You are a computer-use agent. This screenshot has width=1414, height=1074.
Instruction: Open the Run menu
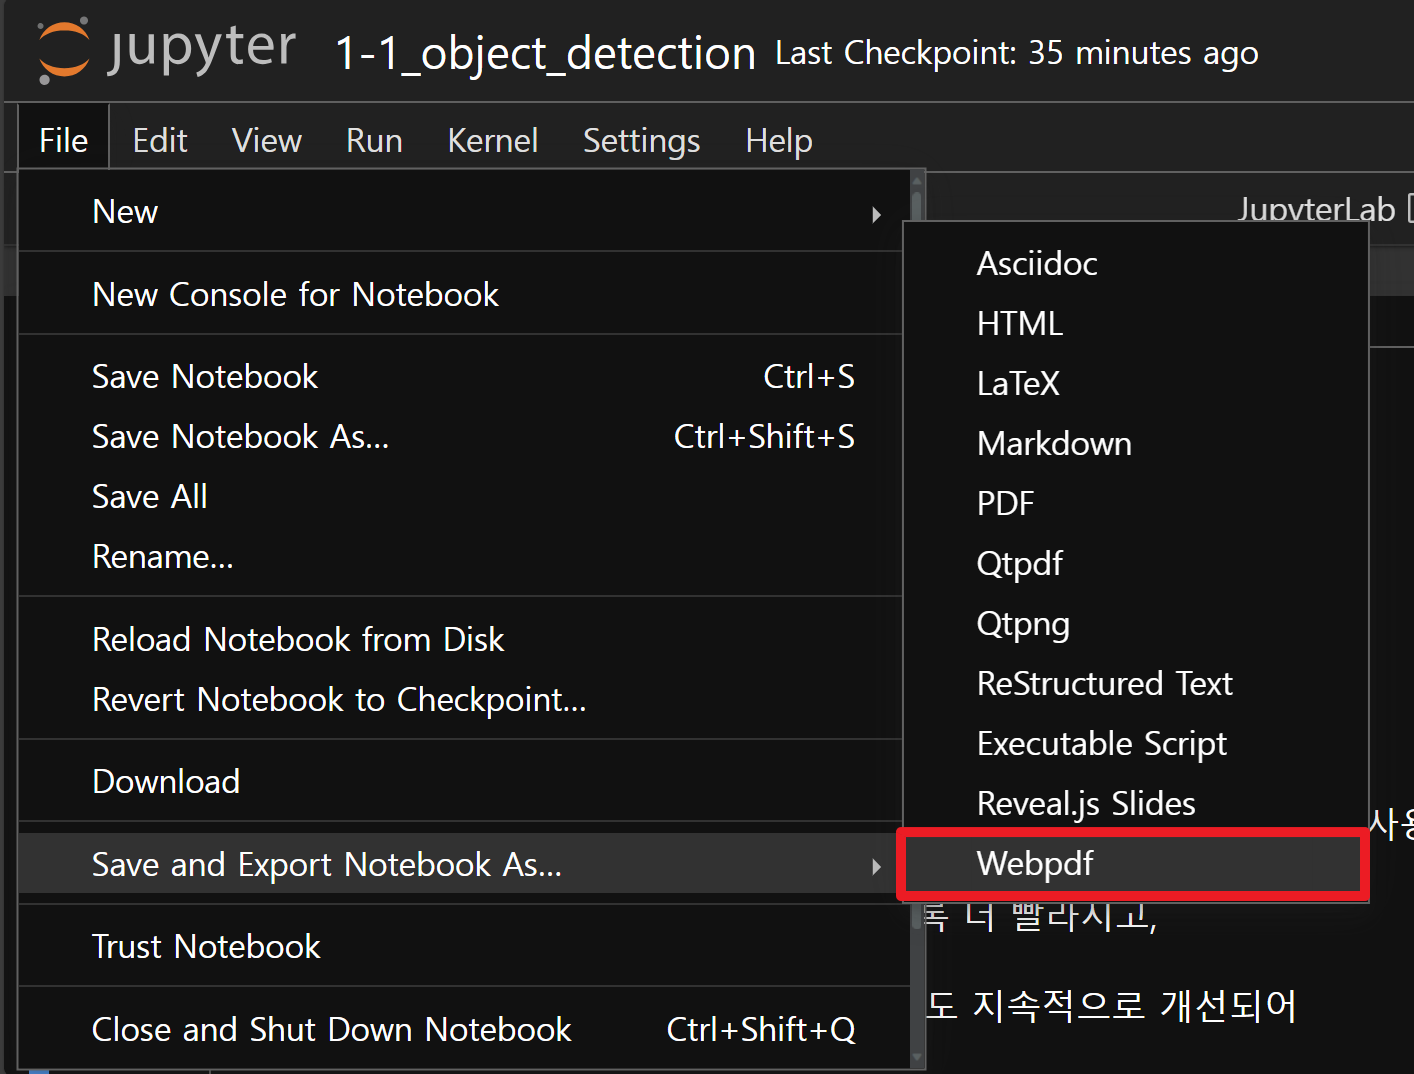tap(374, 140)
